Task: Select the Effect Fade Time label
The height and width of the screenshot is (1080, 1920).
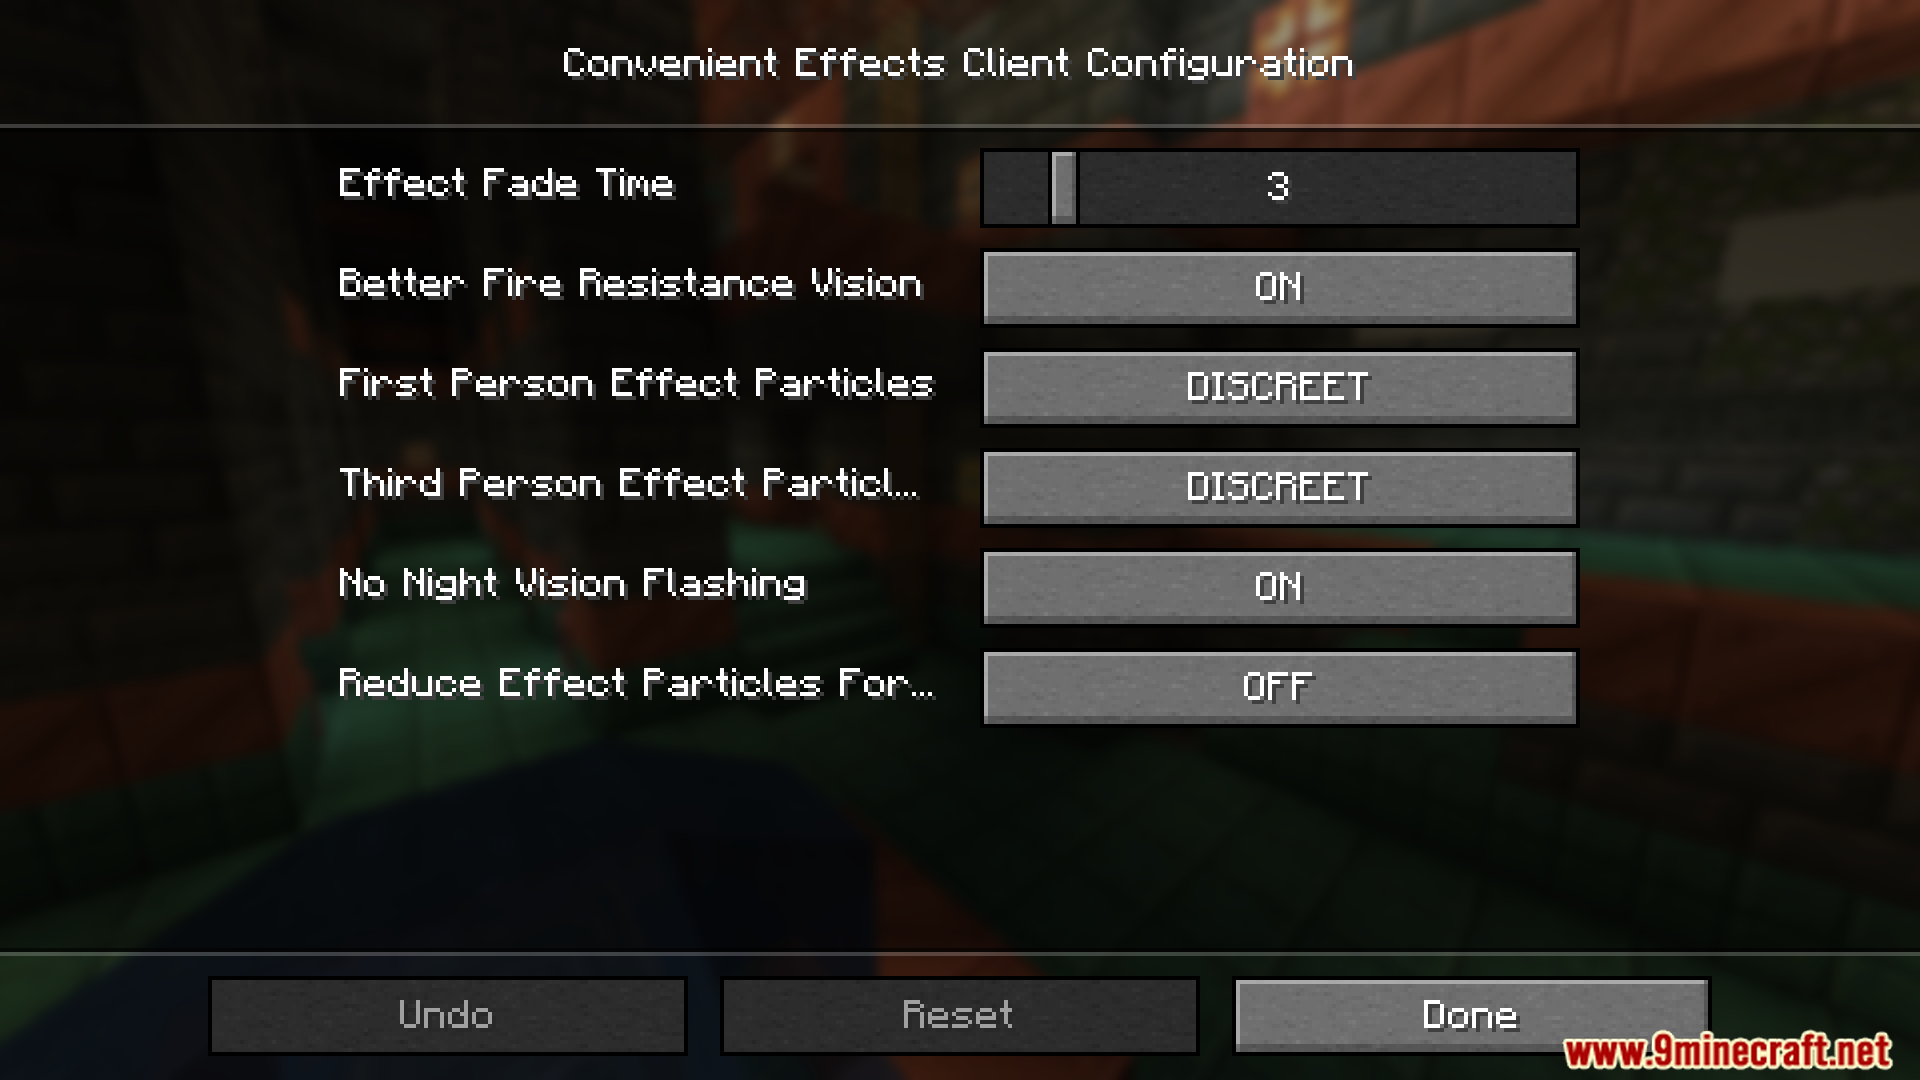Action: tap(506, 184)
